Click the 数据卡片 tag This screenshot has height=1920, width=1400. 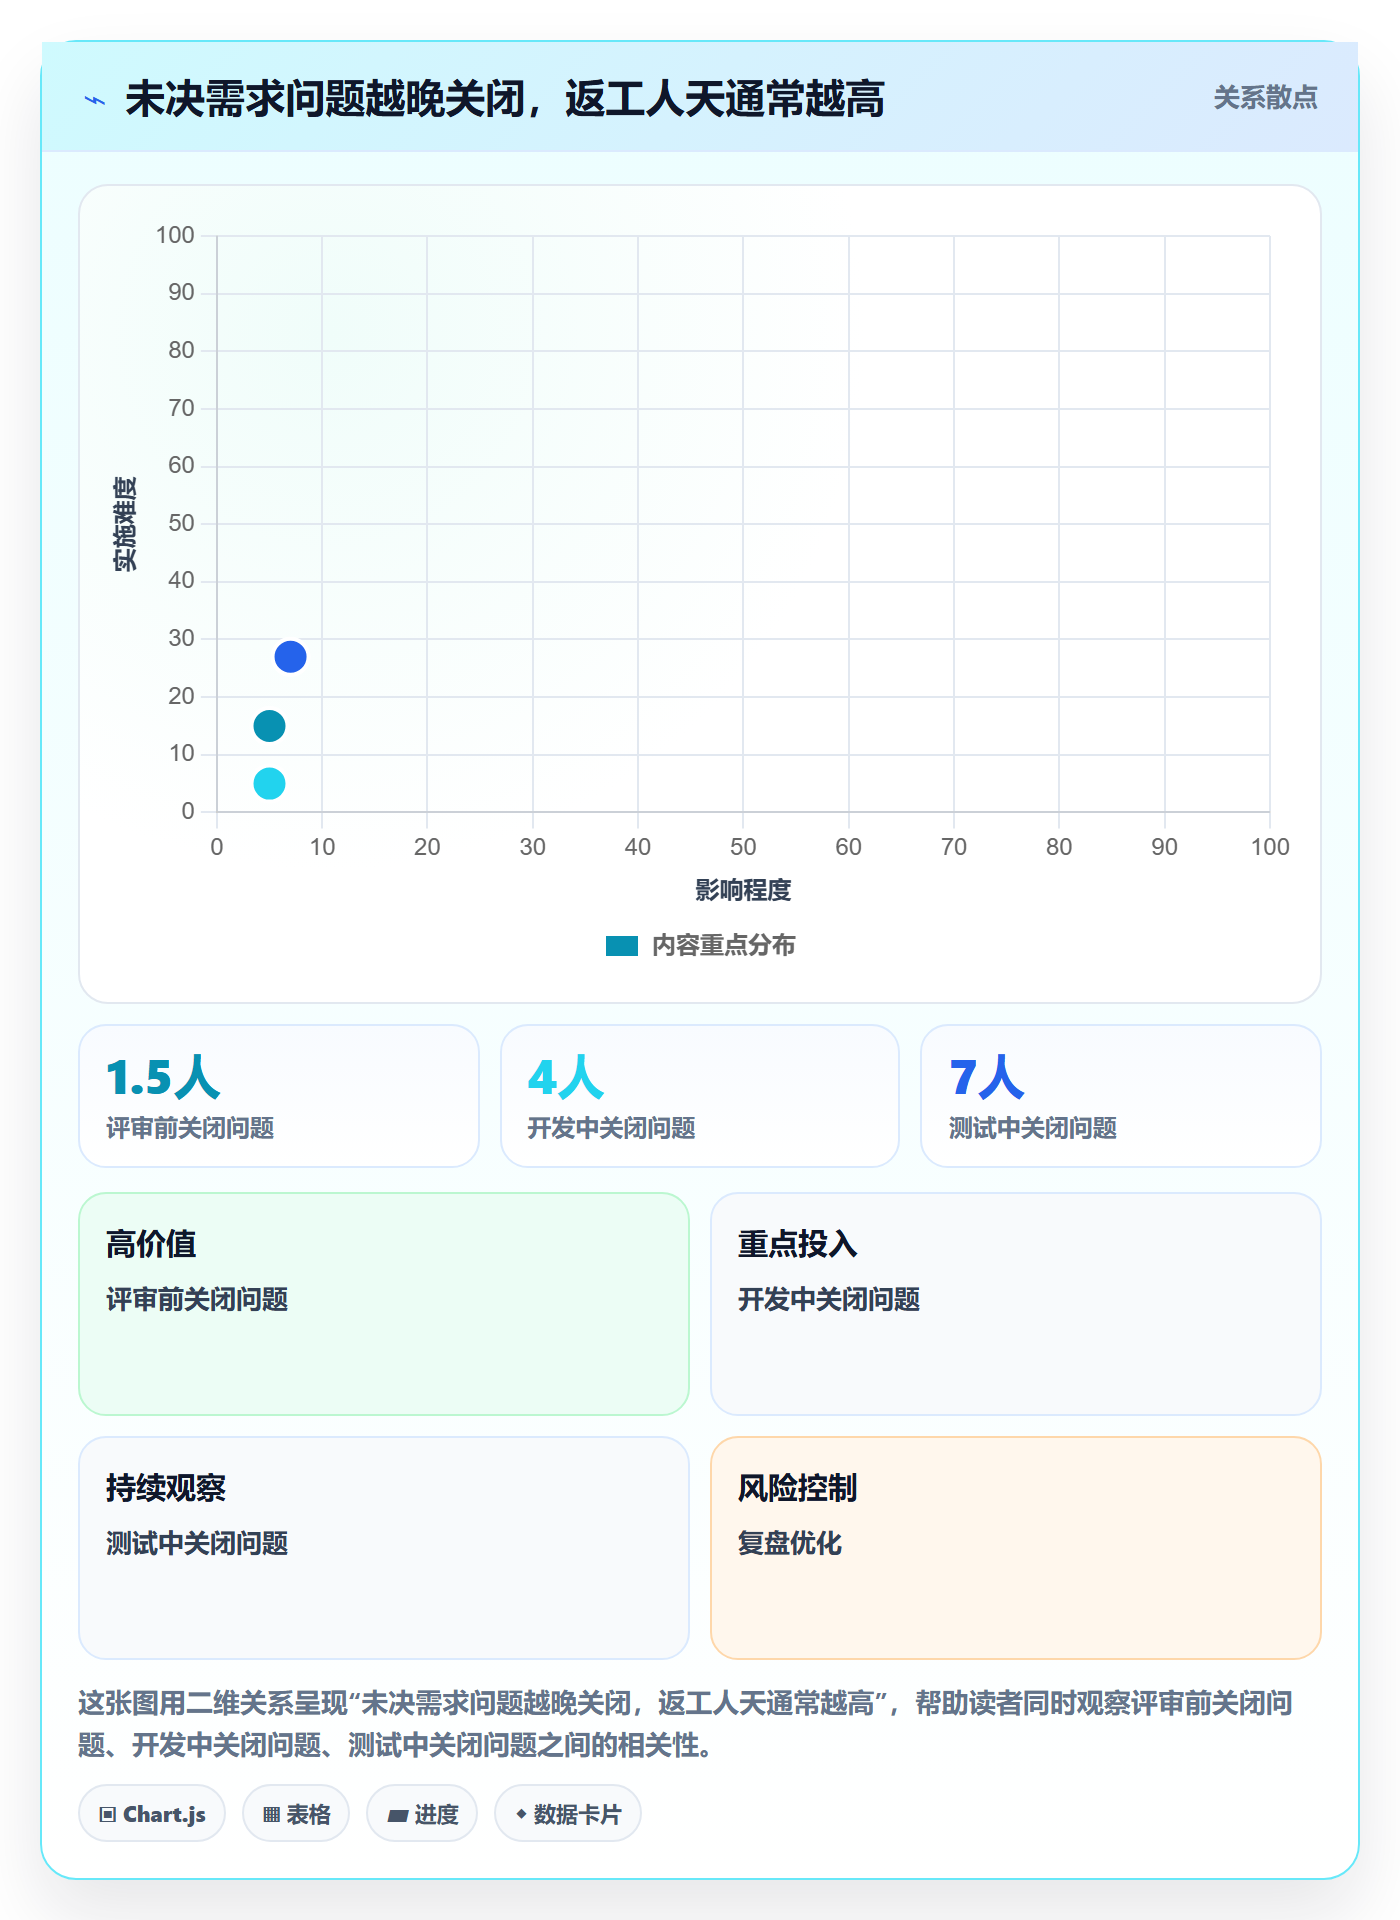[x=568, y=1814]
